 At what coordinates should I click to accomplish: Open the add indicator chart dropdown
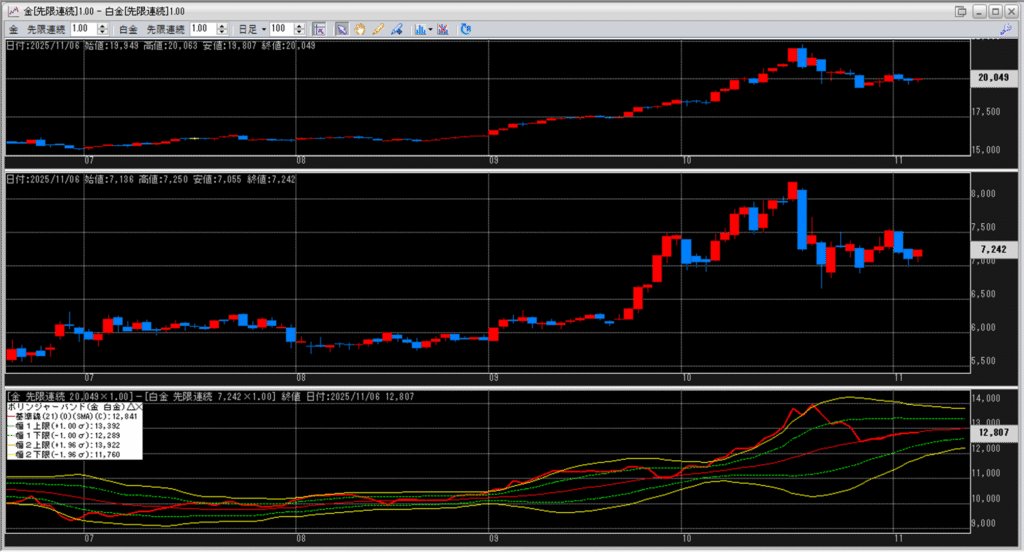[422, 29]
